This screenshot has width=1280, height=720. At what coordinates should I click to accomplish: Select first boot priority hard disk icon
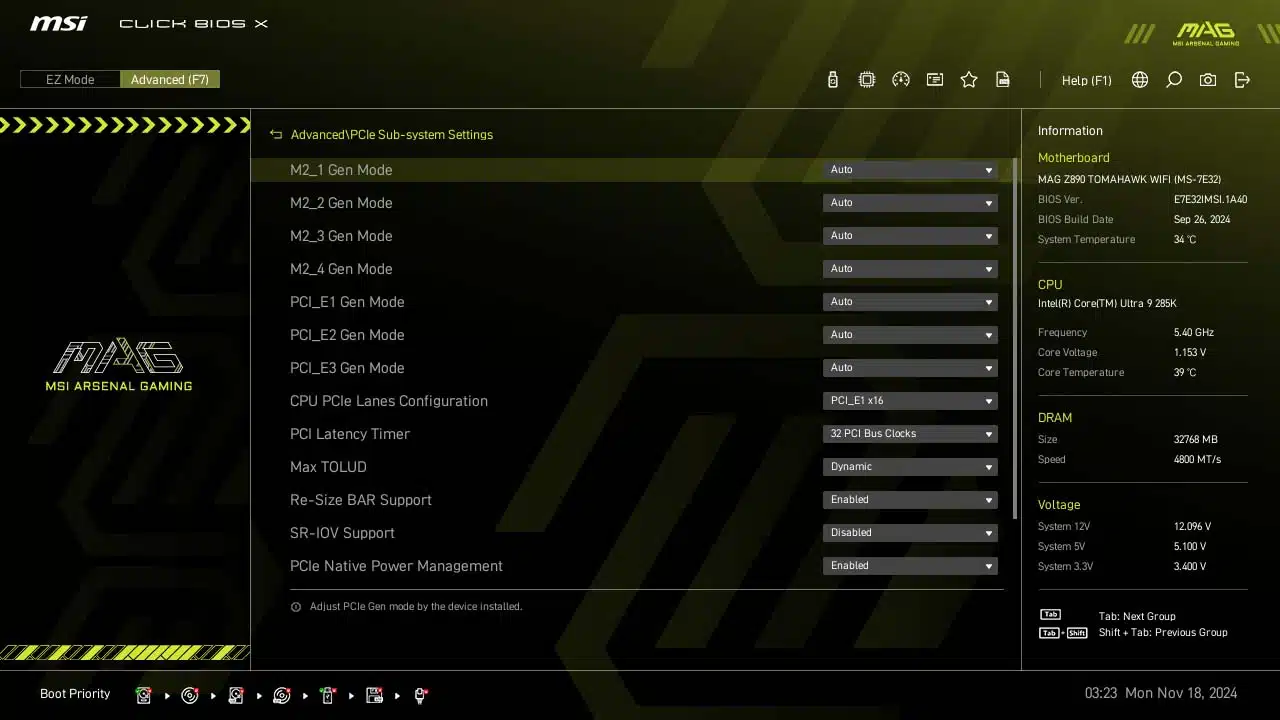pos(144,695)
